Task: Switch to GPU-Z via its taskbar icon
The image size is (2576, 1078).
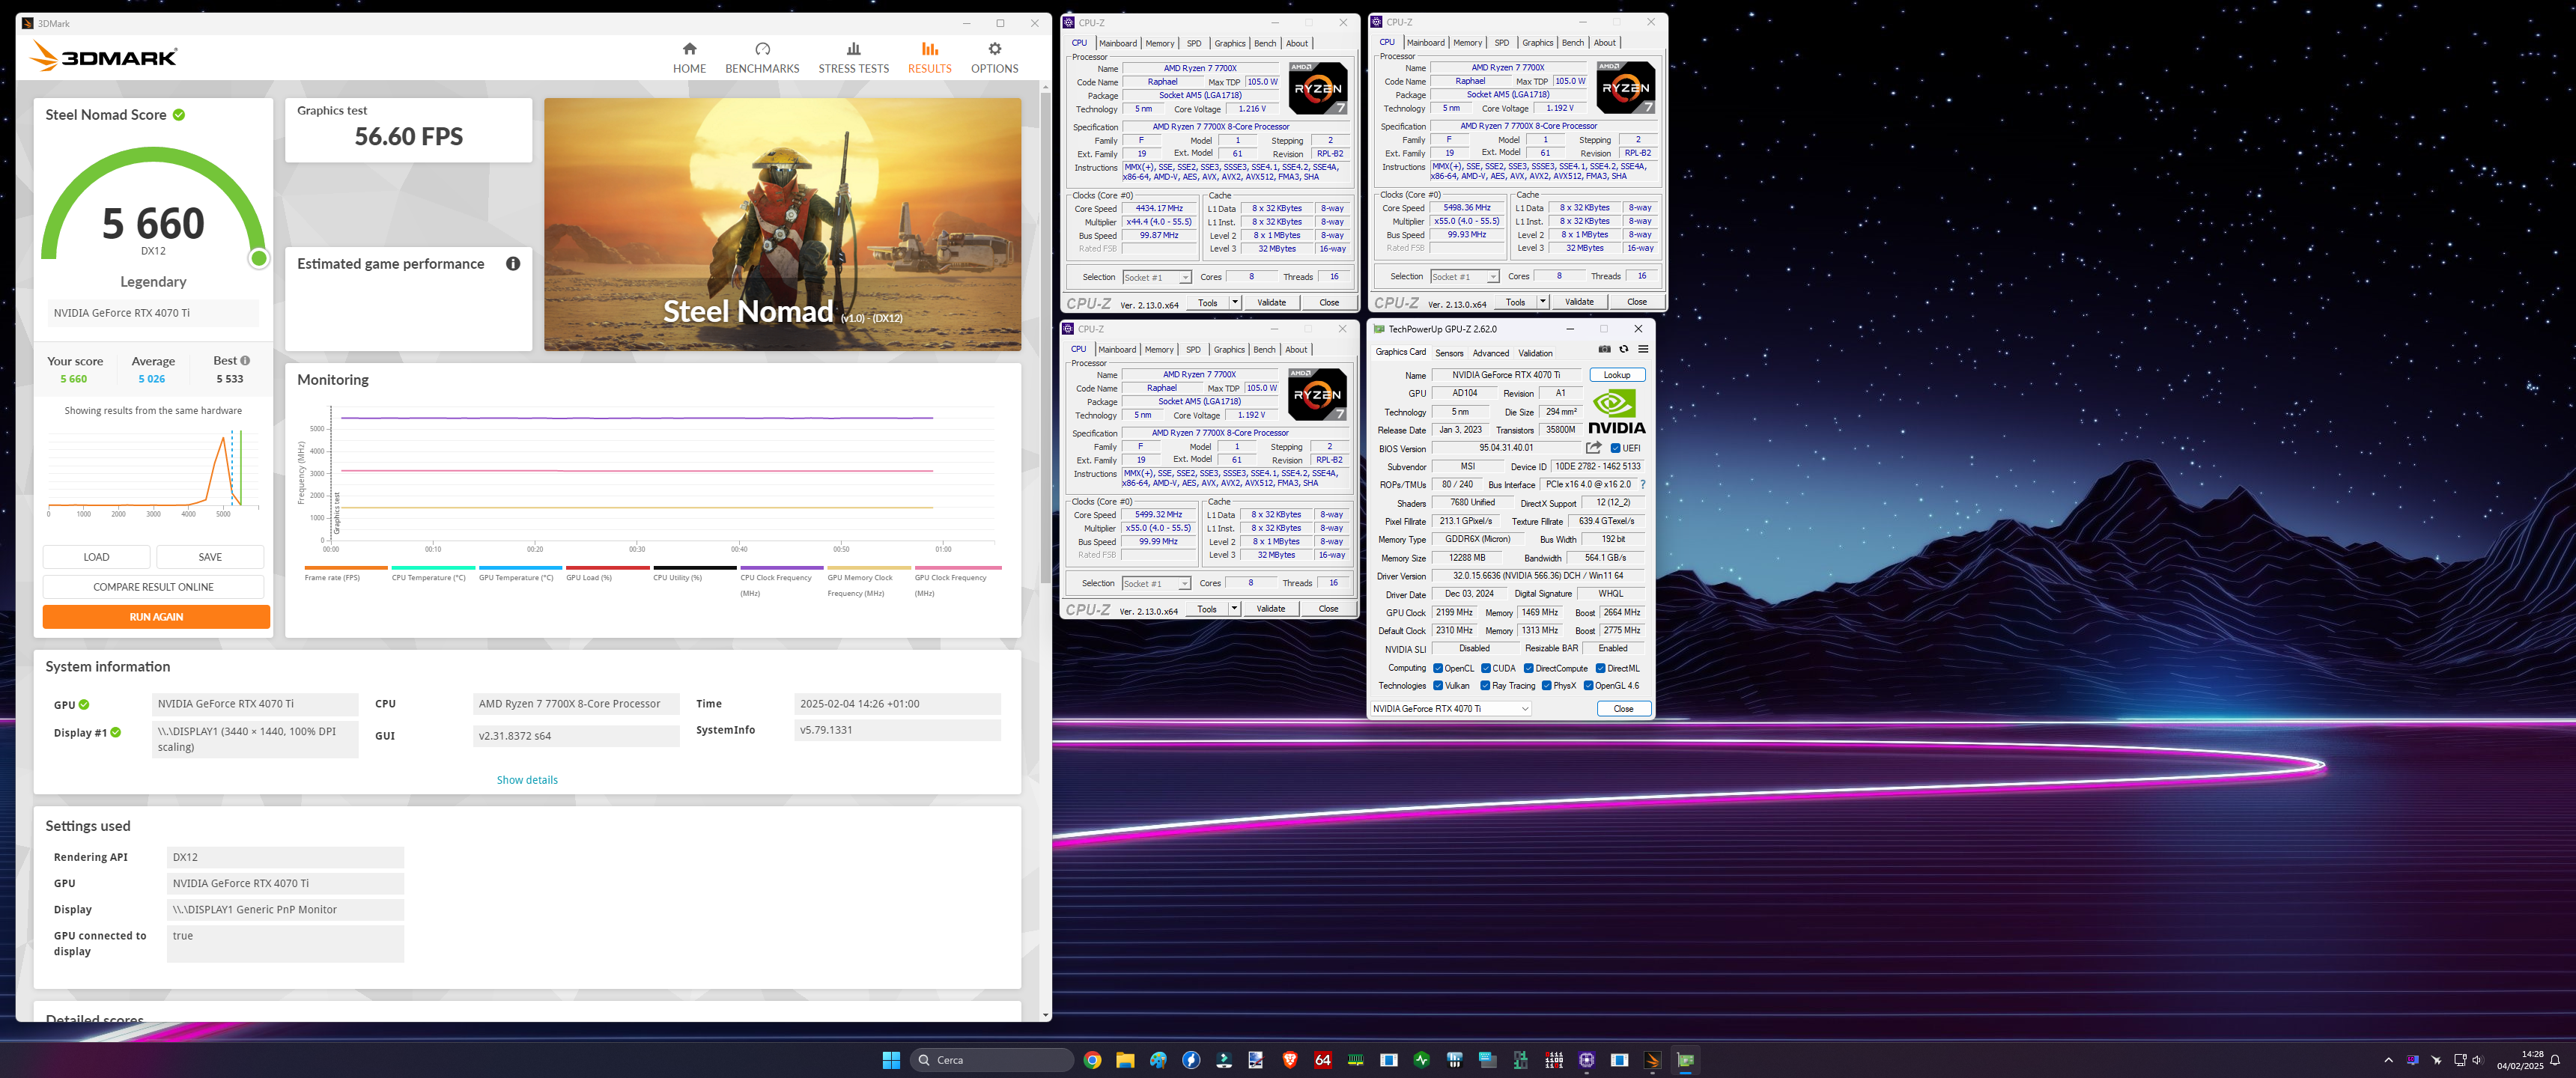Action: [x=1685, y=1060]
